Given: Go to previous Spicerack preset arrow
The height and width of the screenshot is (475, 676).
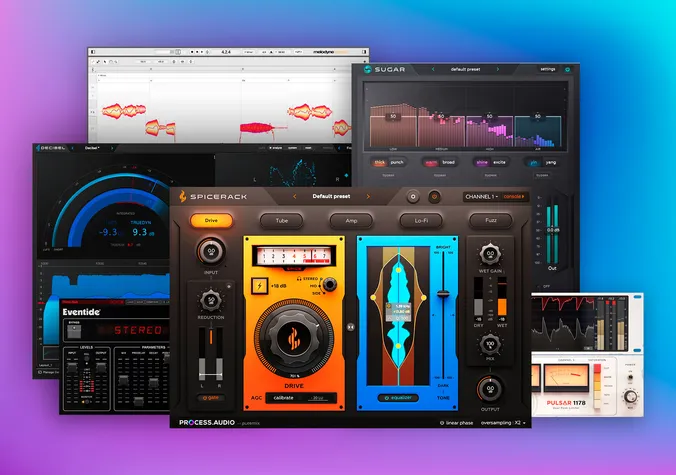Looking at the screenshot, I should pos(295,197).
